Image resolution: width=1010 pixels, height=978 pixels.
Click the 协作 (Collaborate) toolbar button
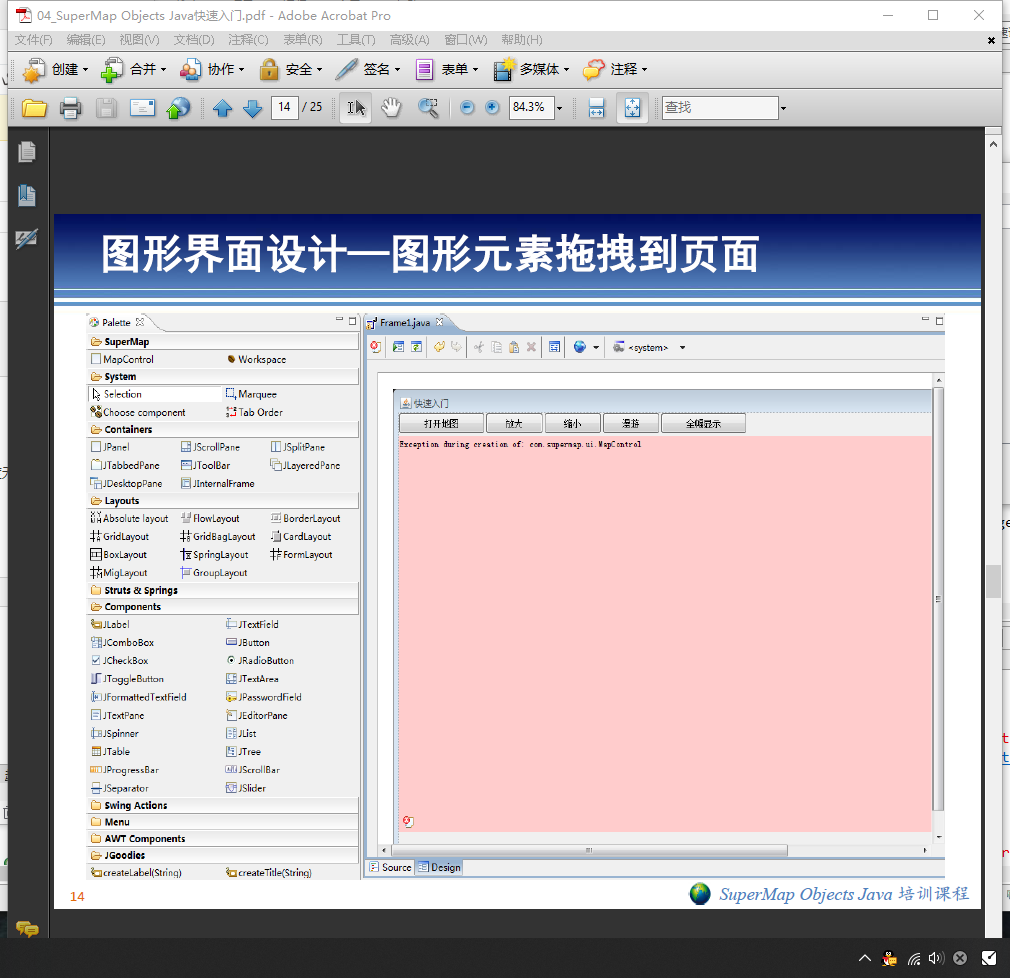212,69
